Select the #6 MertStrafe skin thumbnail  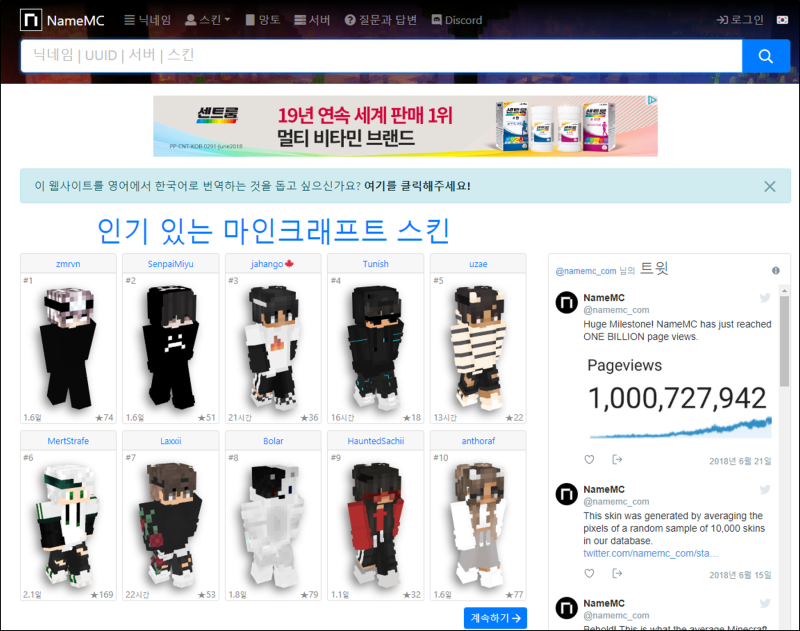click(x=68, y=524)
